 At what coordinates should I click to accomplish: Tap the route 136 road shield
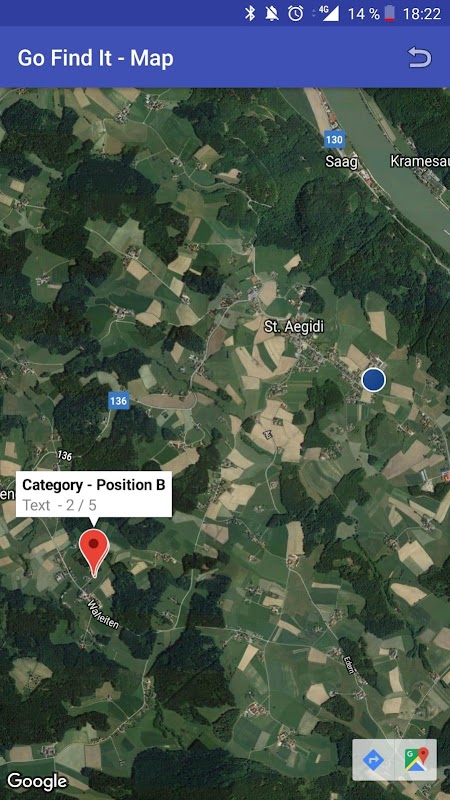coord(118,401)
